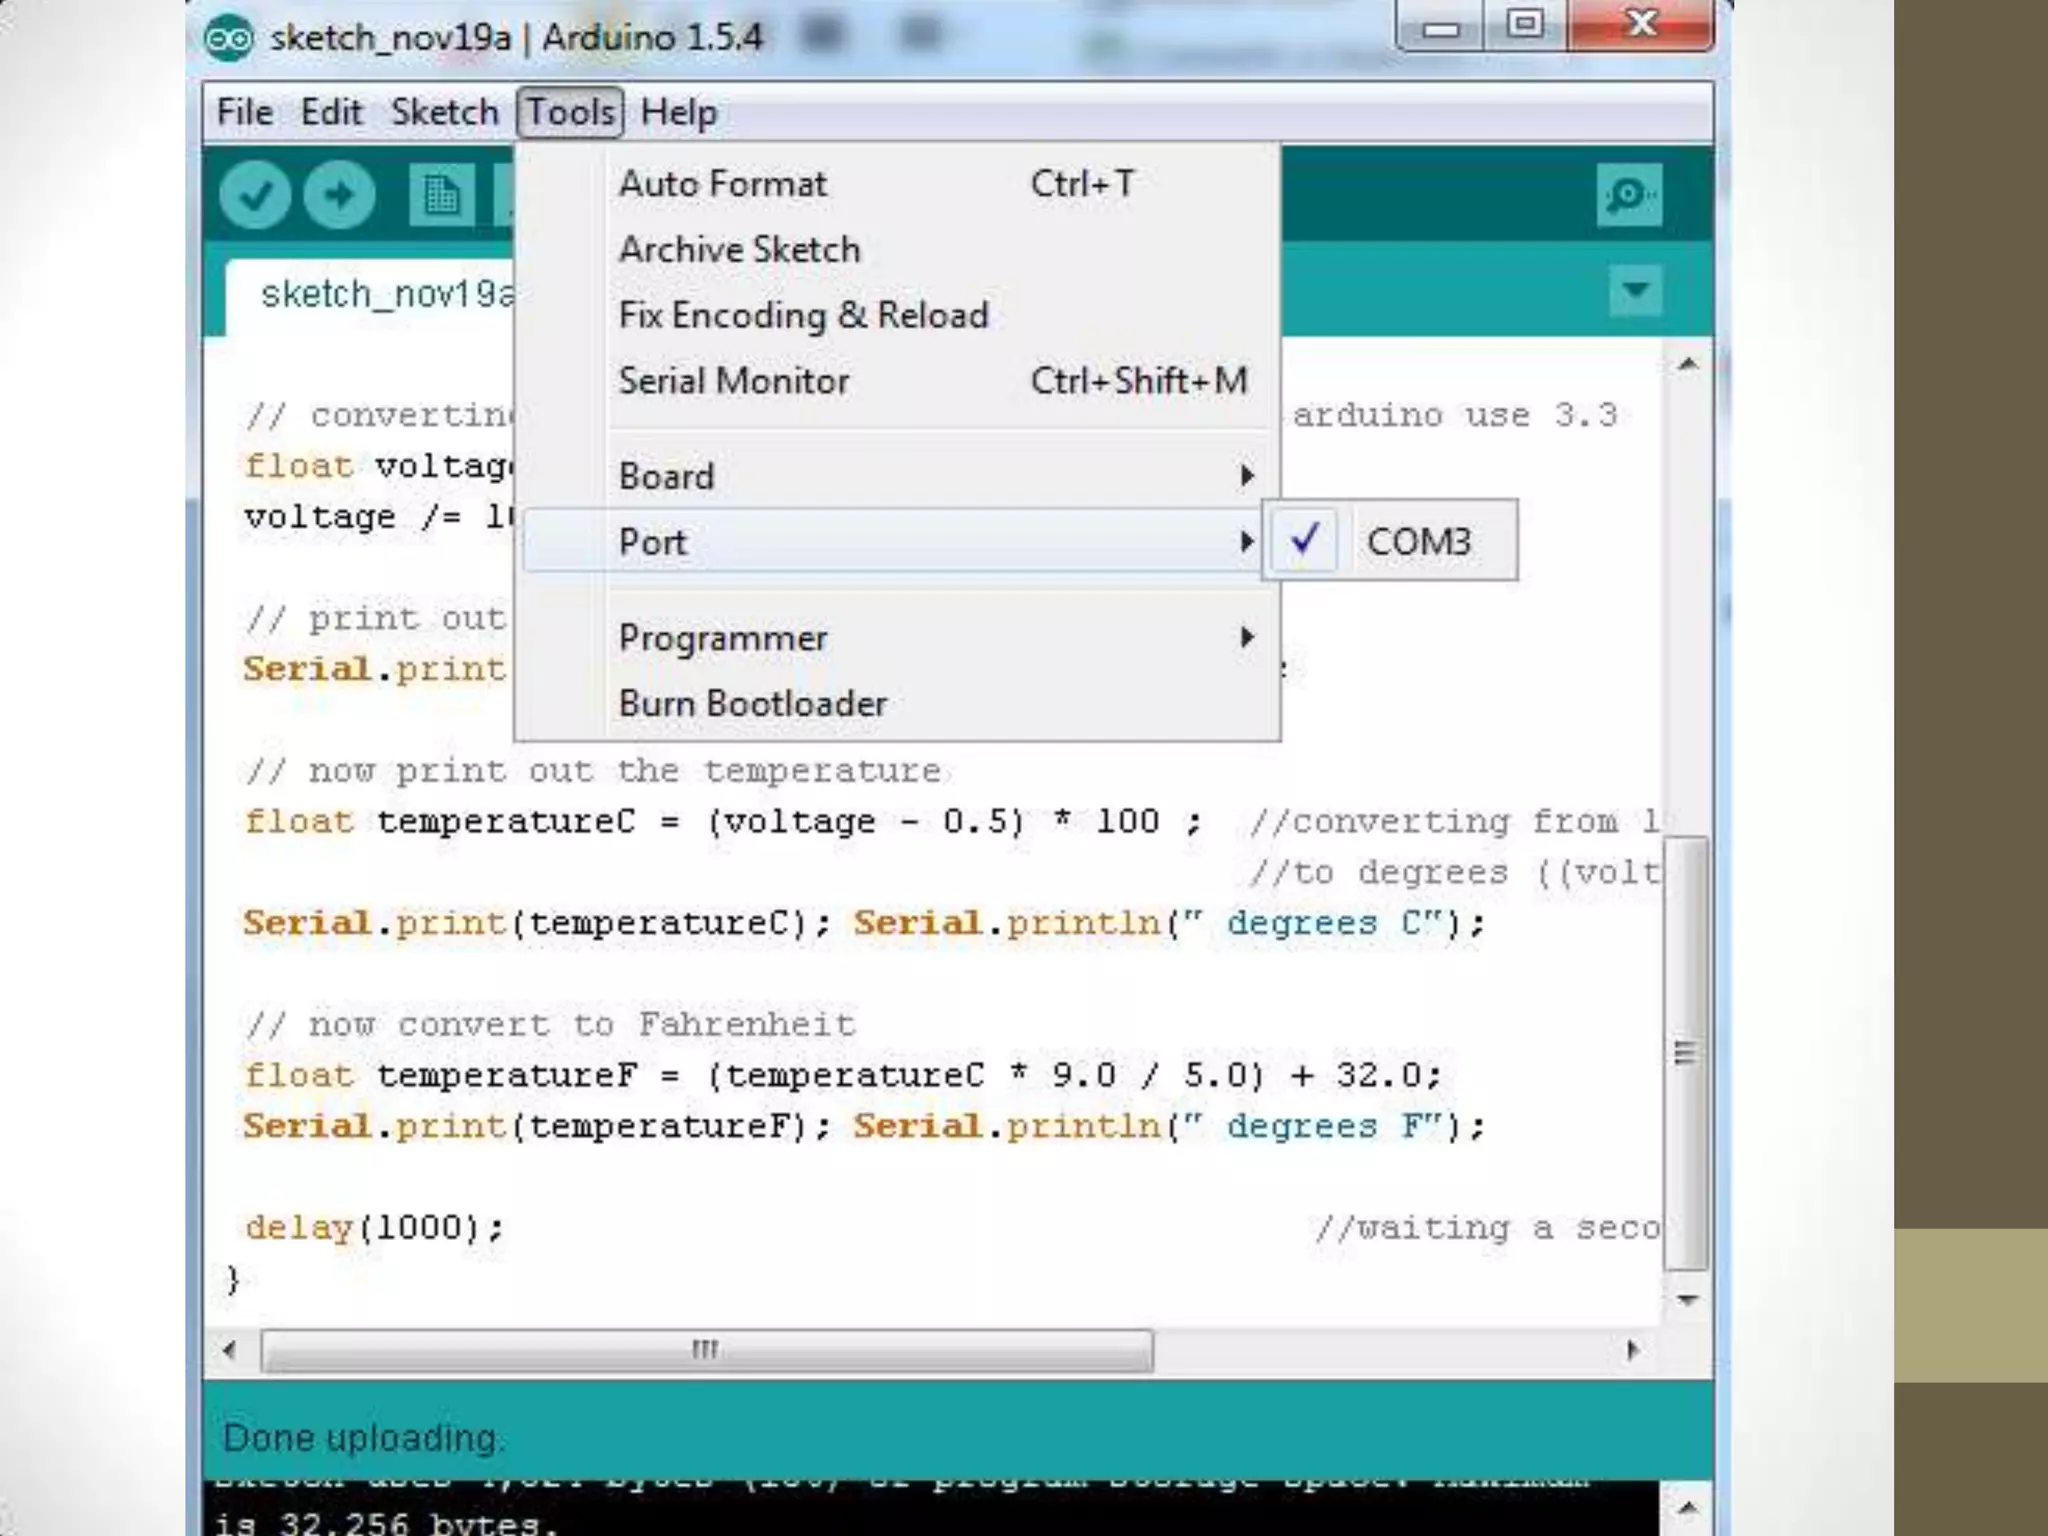The image size is (2048, 1536).
Task: Click the Verify checkmark toolbar icon
Action: click(x=255, y=194)
